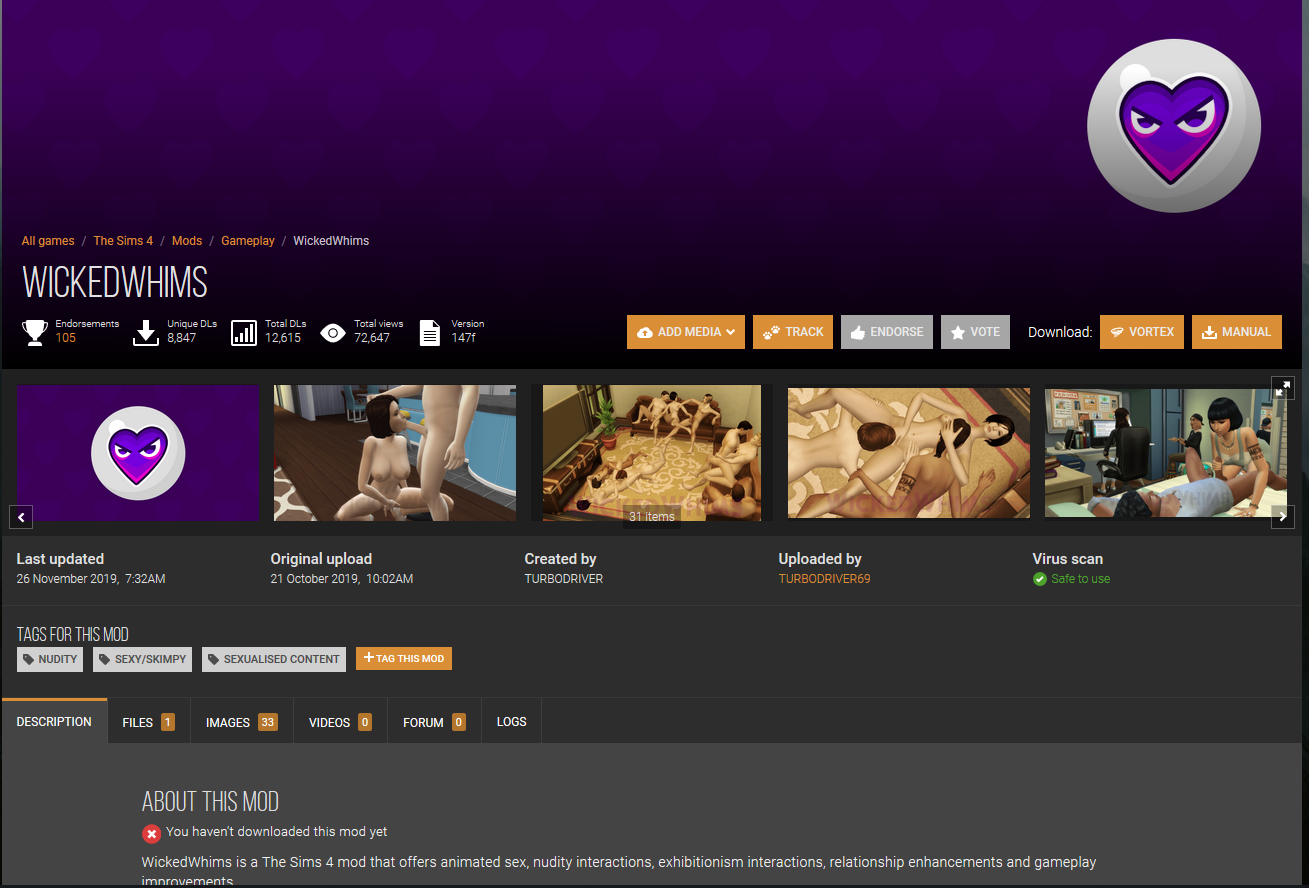Screen dimensions: 1309x888
Task: Click the 'Safe to use' text
Action: click(x=1080, y=579)
